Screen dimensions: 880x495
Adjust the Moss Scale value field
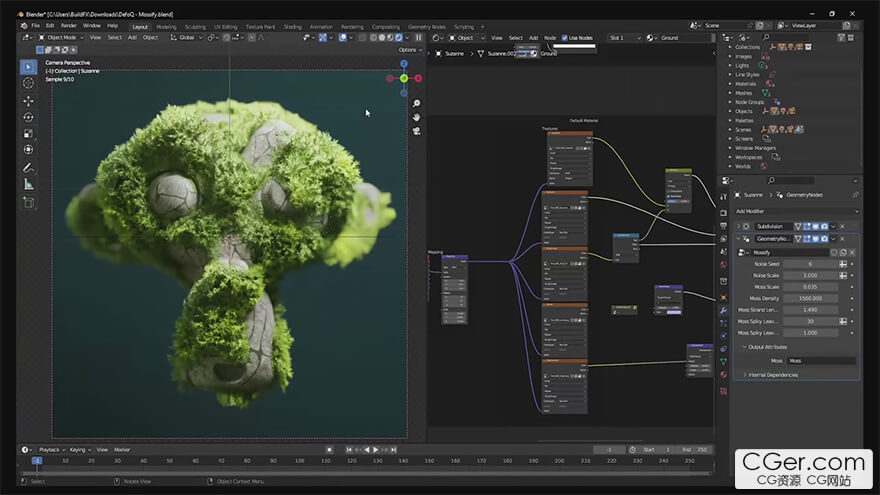[x=810, y=287]
